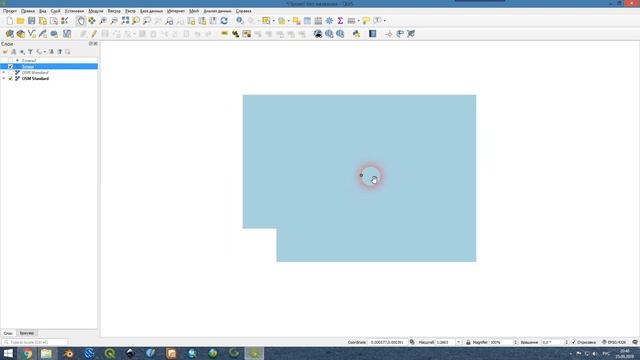The image size is (640, 360).
Task: Click the Processing Toolbox gear icon
Action: [x=329, y=20]
